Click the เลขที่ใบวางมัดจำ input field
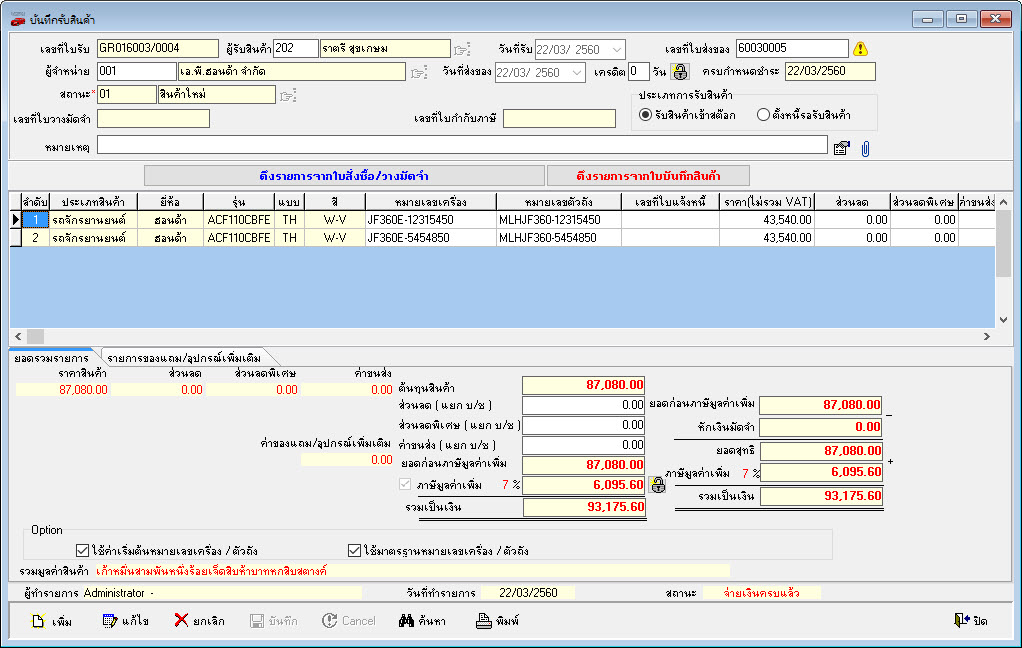Image resolution: width=1022 pixels, height=648 pixels. (x=153, y=118)
